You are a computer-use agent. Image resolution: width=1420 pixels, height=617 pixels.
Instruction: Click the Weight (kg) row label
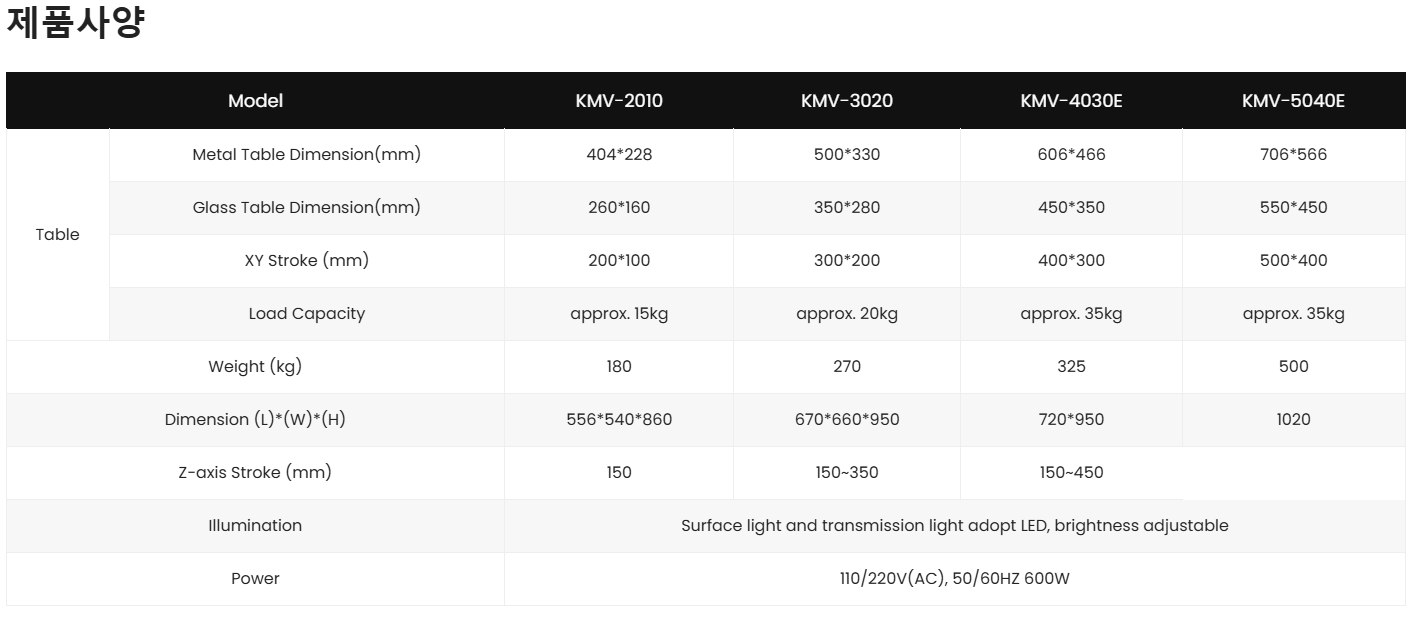(x=255, y=367)
